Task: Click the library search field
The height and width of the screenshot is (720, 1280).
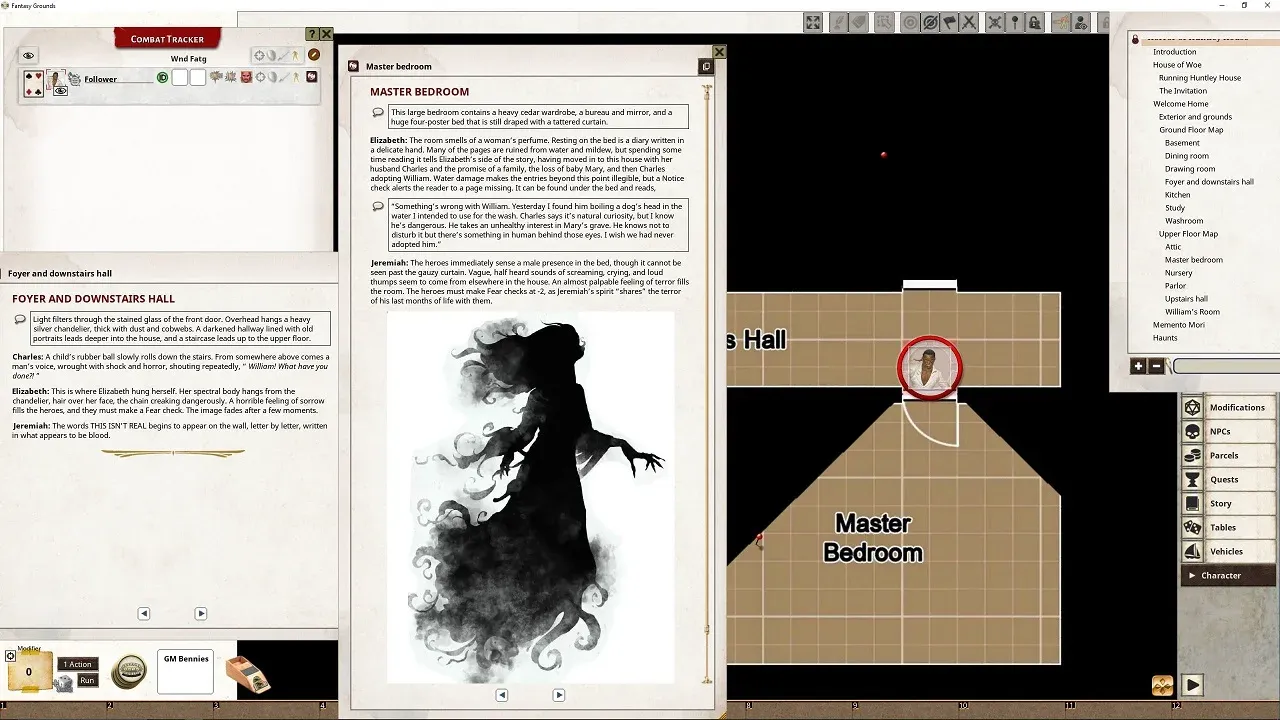Action: 1225,367
